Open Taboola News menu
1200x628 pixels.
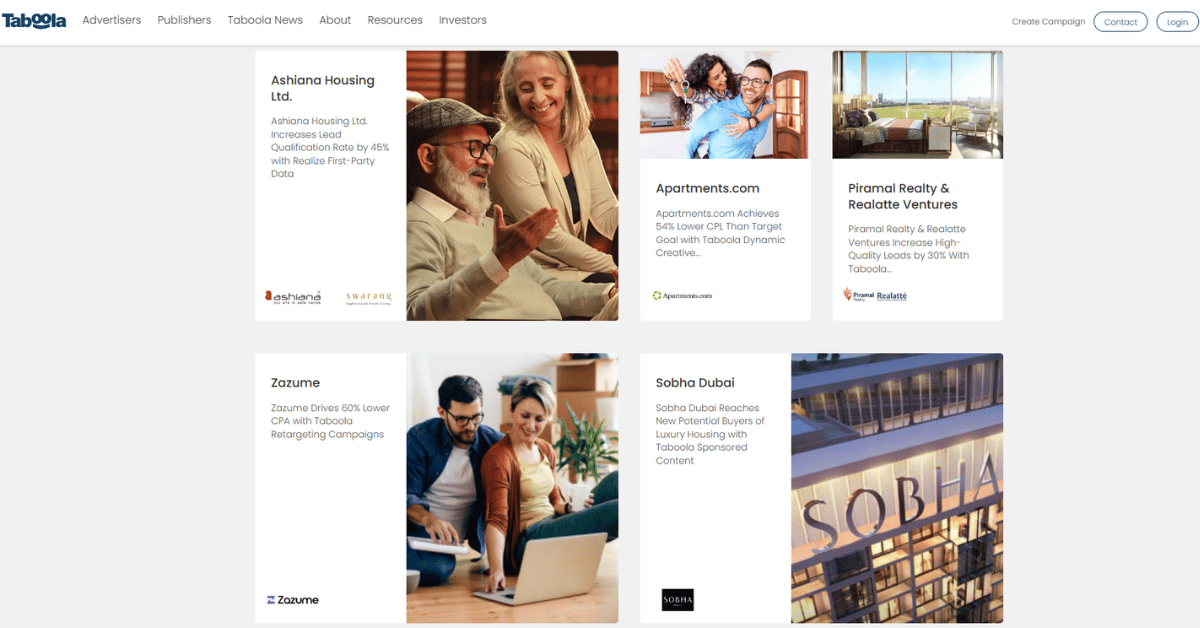pyautogui.click(x=265, y=20)
